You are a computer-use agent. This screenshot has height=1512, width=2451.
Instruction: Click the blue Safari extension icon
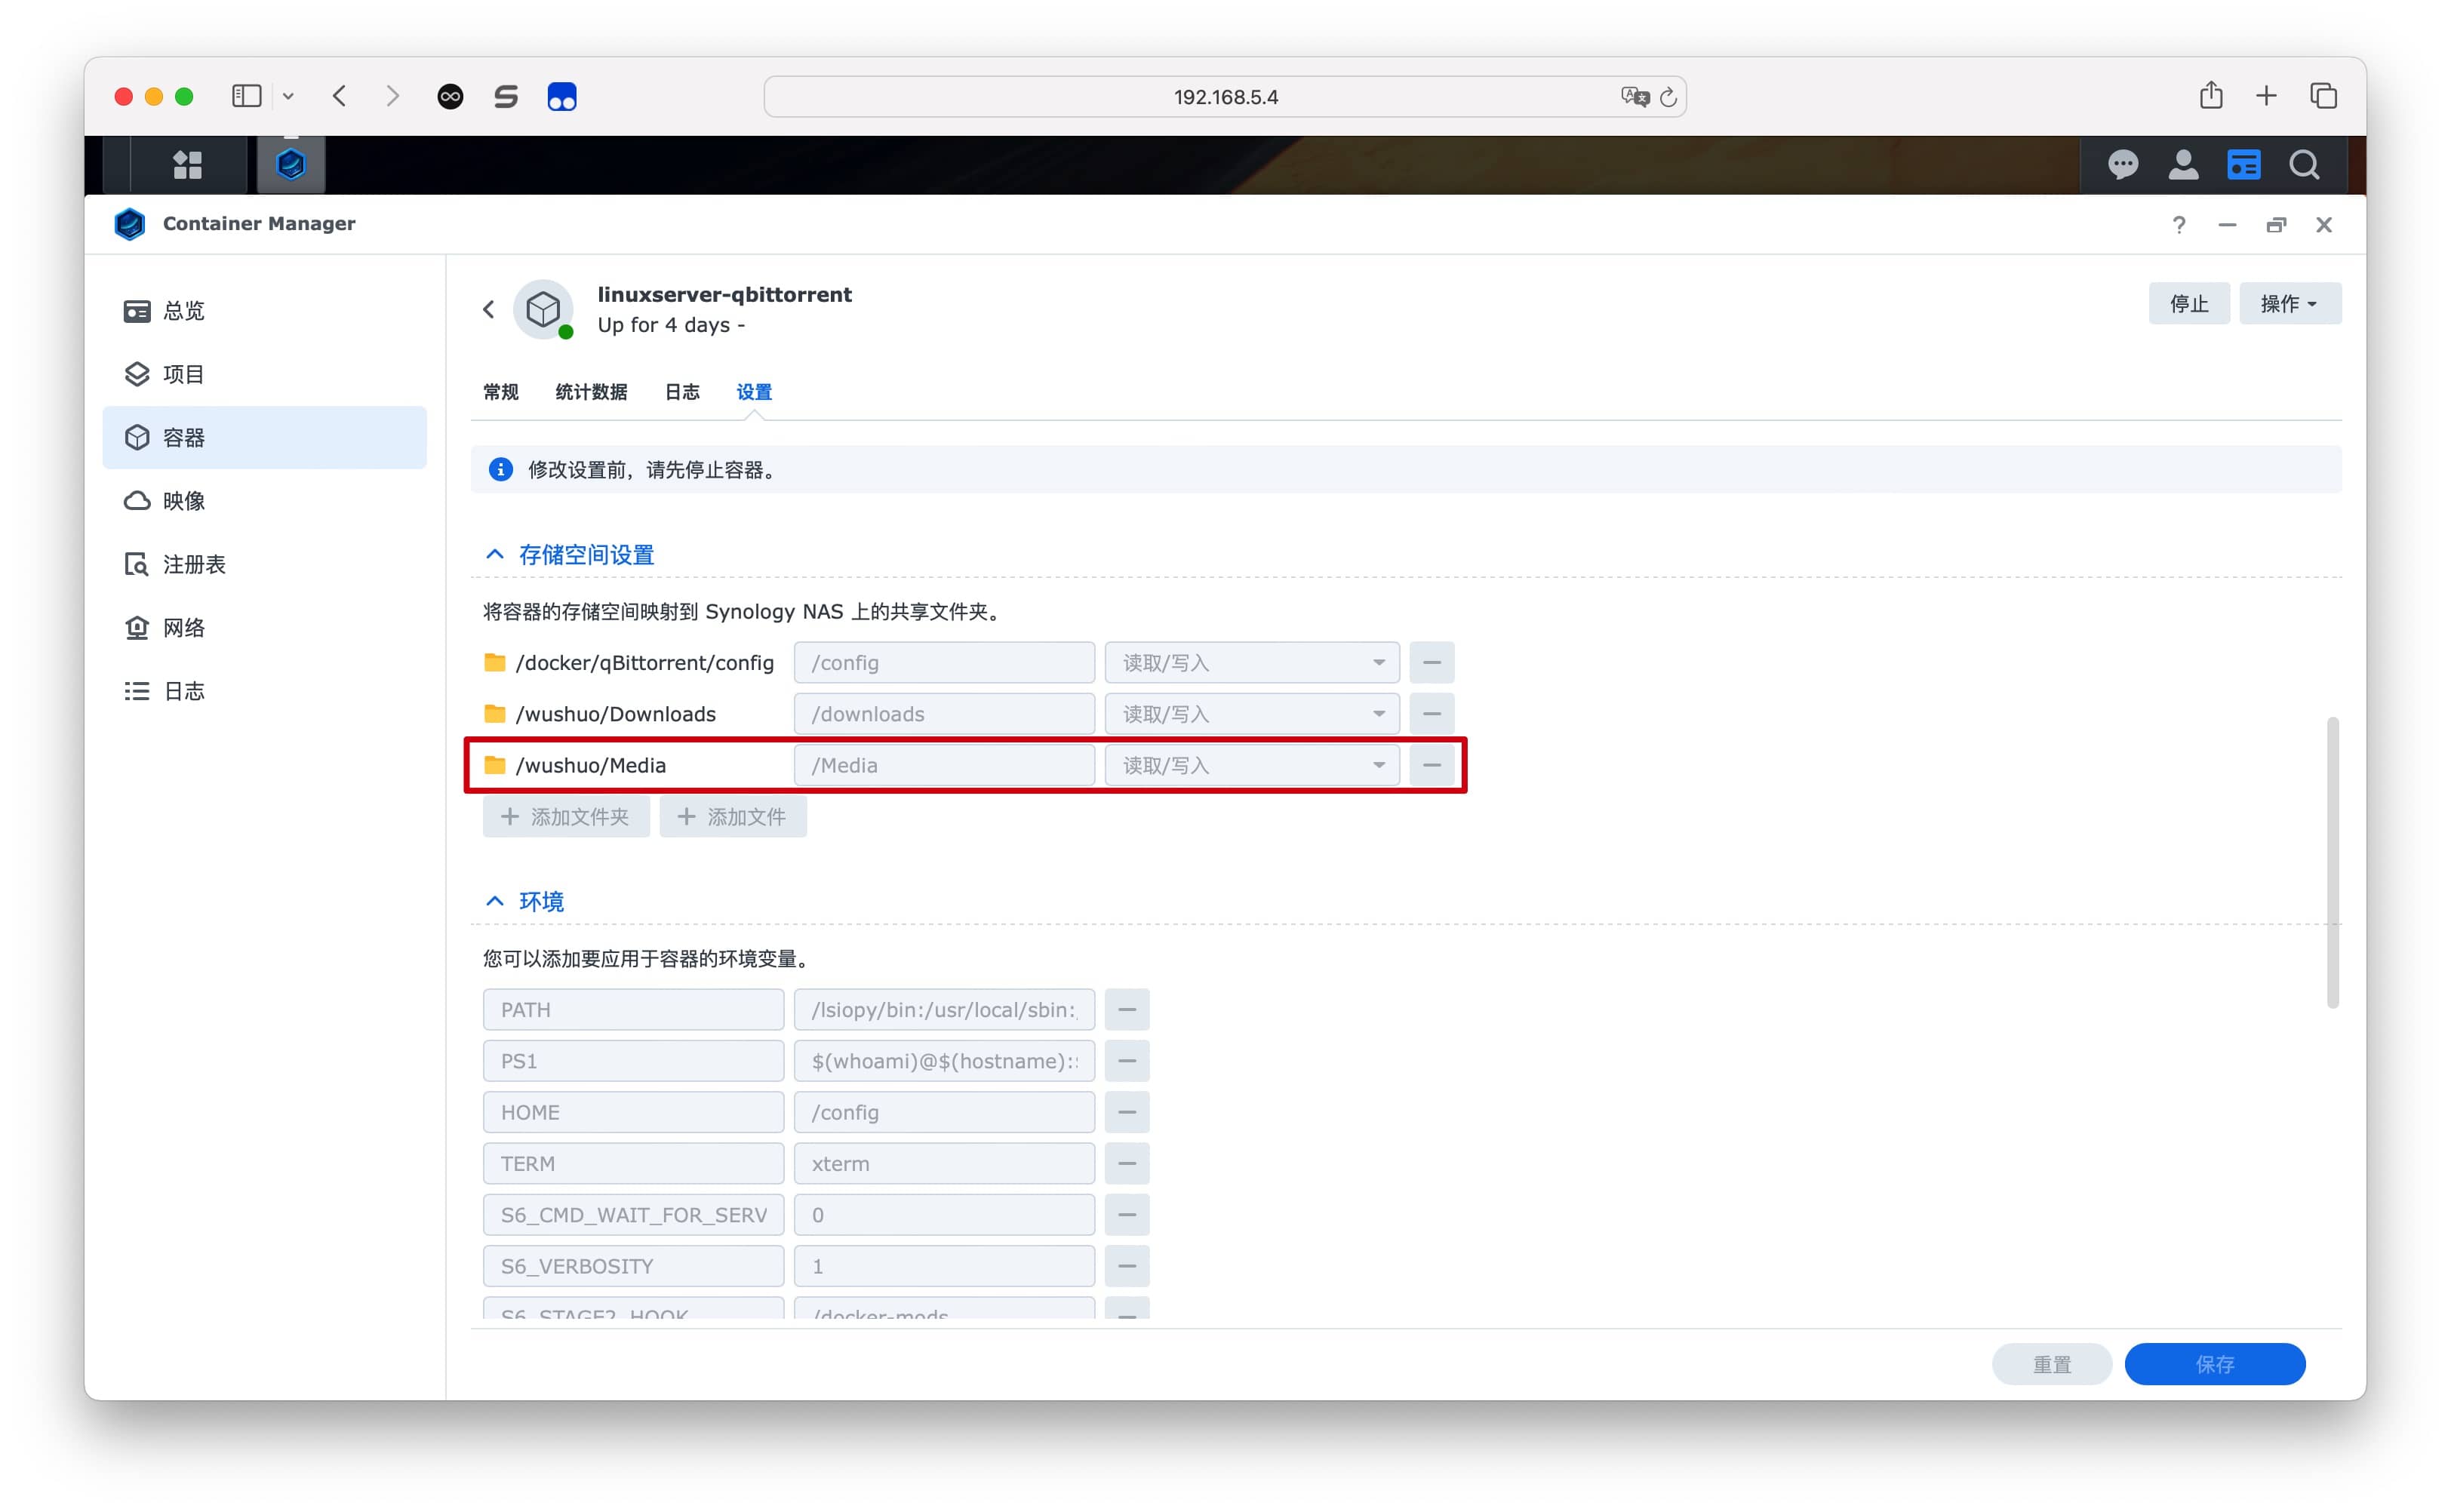562,96
